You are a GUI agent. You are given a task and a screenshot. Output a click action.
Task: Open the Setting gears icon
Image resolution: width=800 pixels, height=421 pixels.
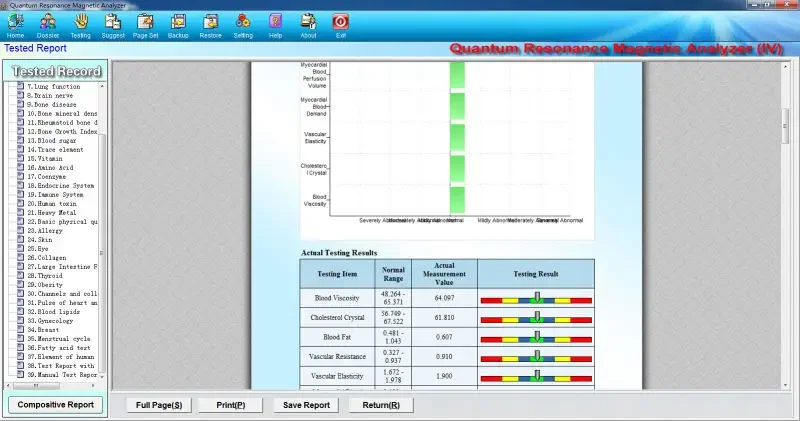[x=243, y=26]
